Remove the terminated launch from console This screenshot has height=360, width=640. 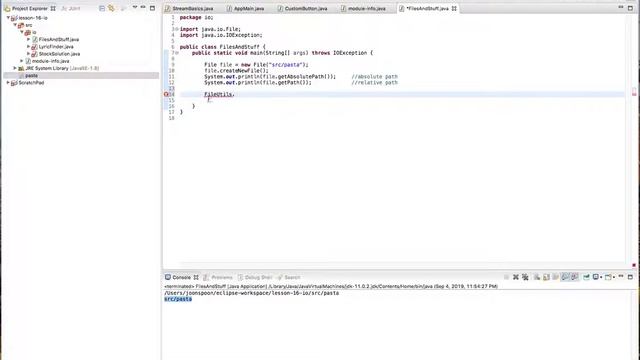pos(516,277)
